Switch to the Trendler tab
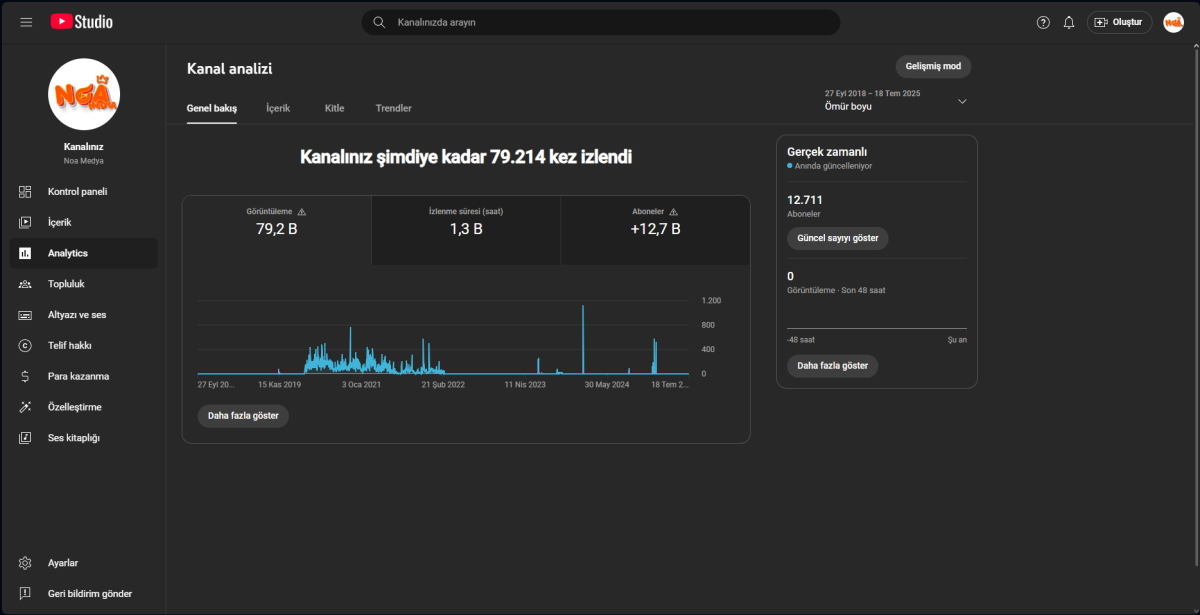Screen dimensions: 1200x615 tap(393, 108)
